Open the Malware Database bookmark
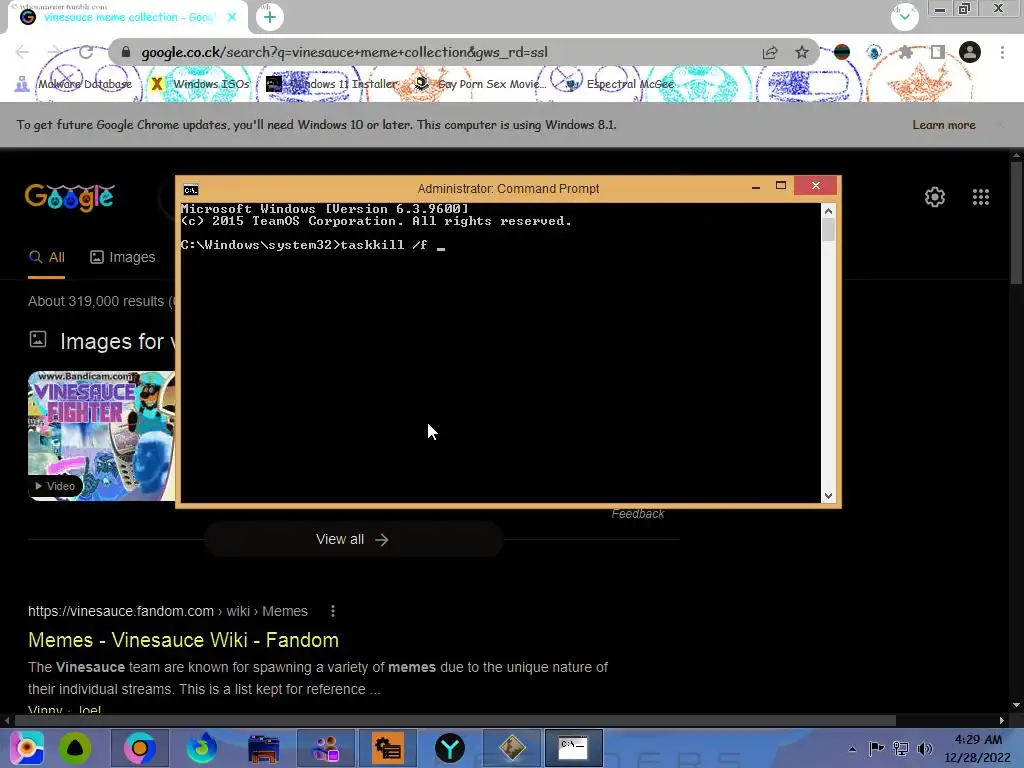 [x=74, y=84]
